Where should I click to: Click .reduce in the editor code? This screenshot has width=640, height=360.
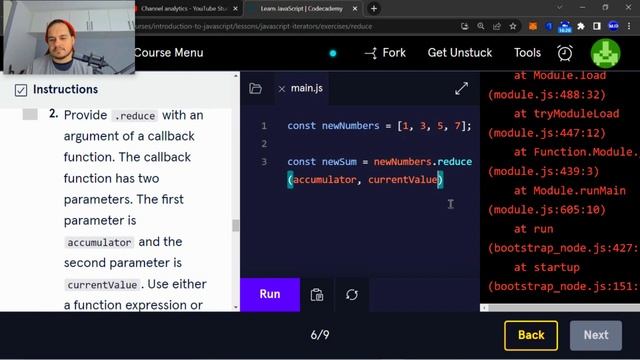(x=453, y=162)
